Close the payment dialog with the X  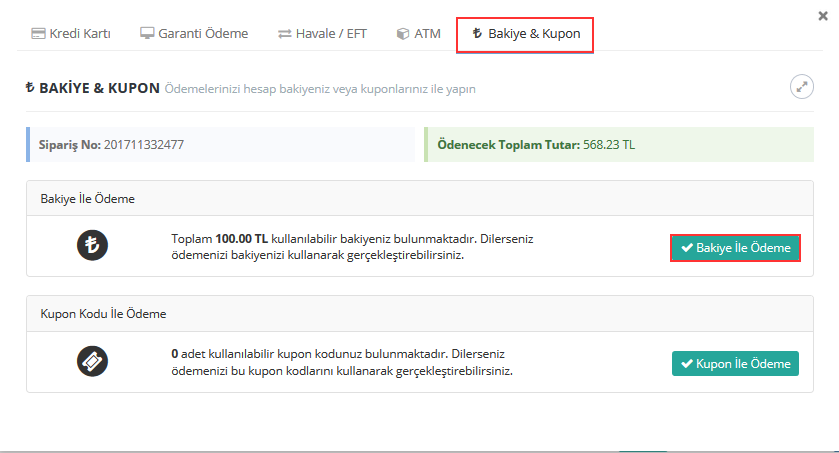point(822,15)
